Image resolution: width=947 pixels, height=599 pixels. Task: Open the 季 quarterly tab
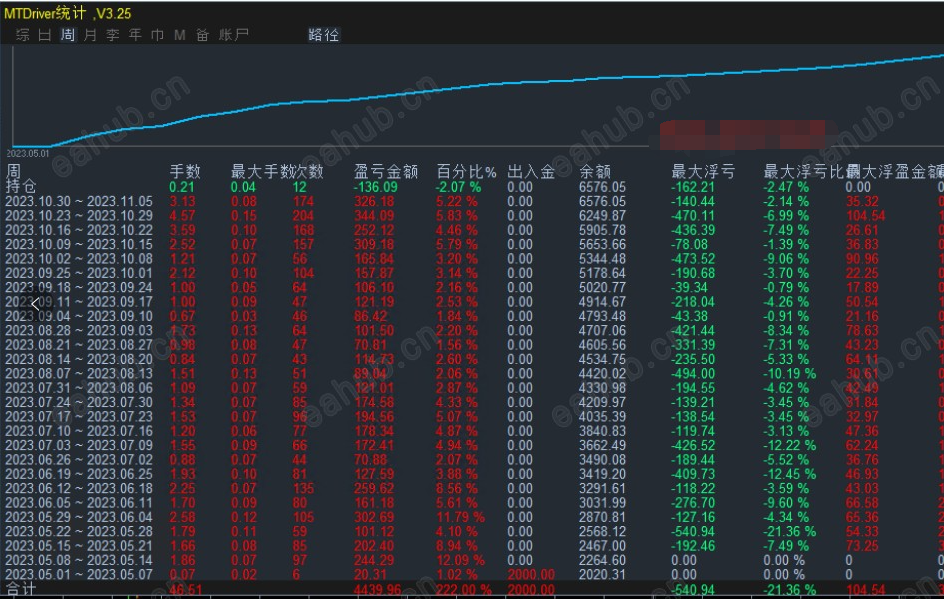pyautogui.click(x=112, y=34)
